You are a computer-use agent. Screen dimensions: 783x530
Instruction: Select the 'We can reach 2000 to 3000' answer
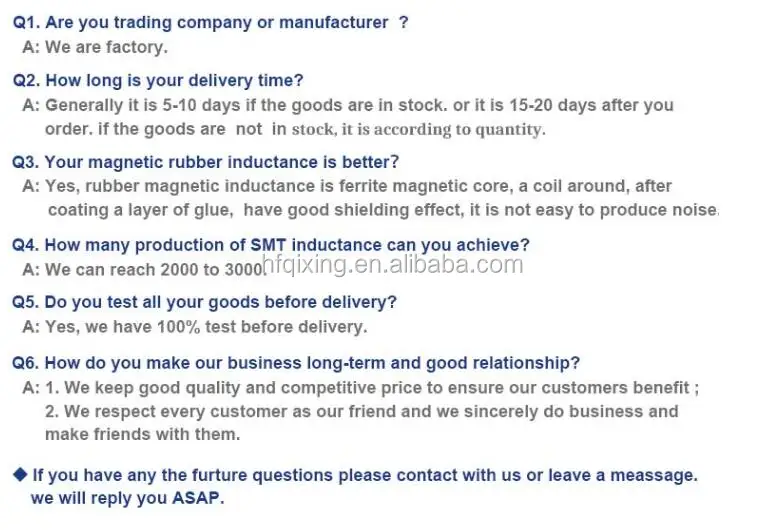[150, 269]
